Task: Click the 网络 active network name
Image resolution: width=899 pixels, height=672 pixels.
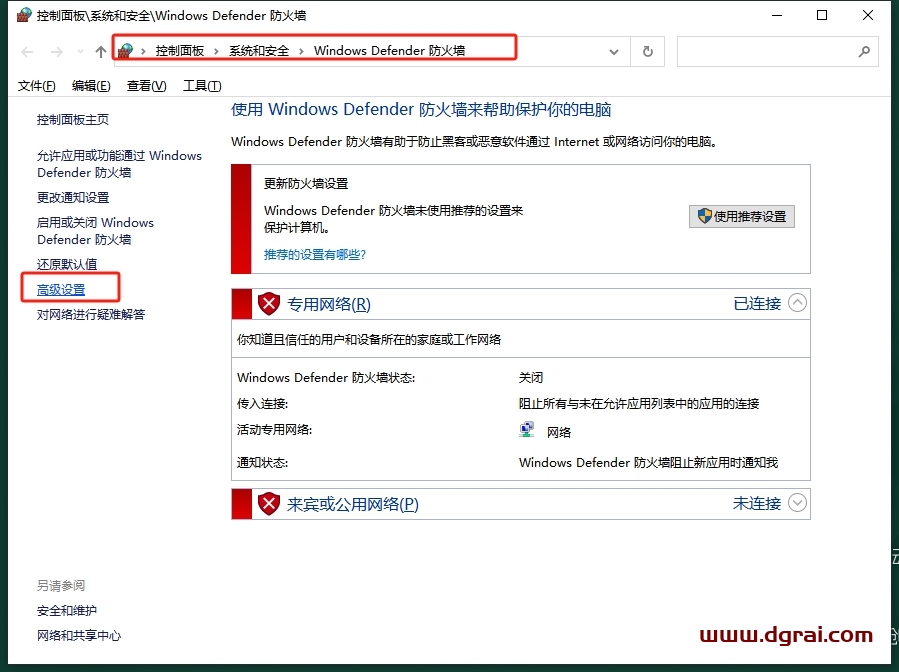Action: tap(559, 432)
